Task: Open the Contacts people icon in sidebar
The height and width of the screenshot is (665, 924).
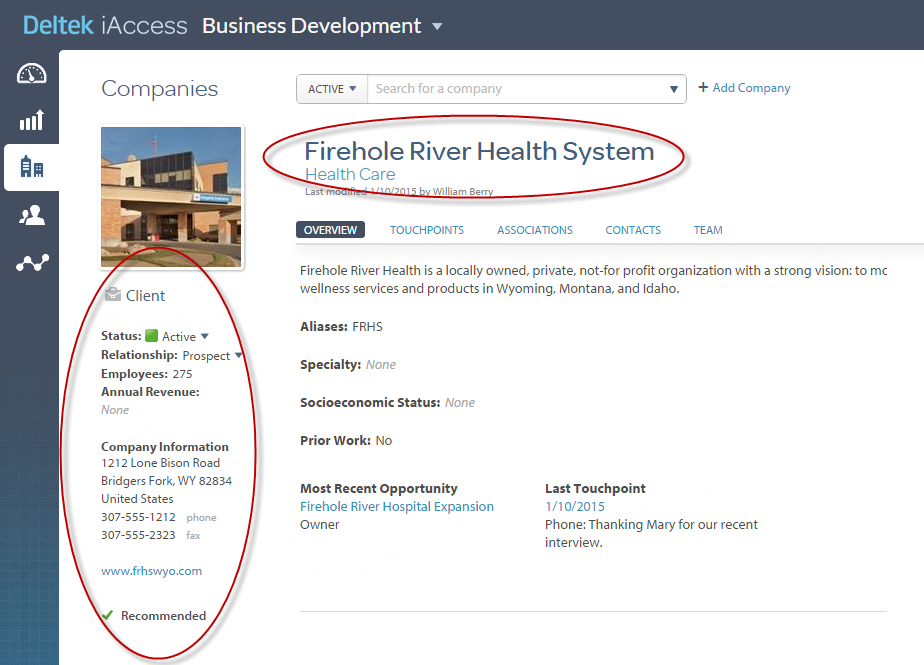Action: [x=32, y=215]
